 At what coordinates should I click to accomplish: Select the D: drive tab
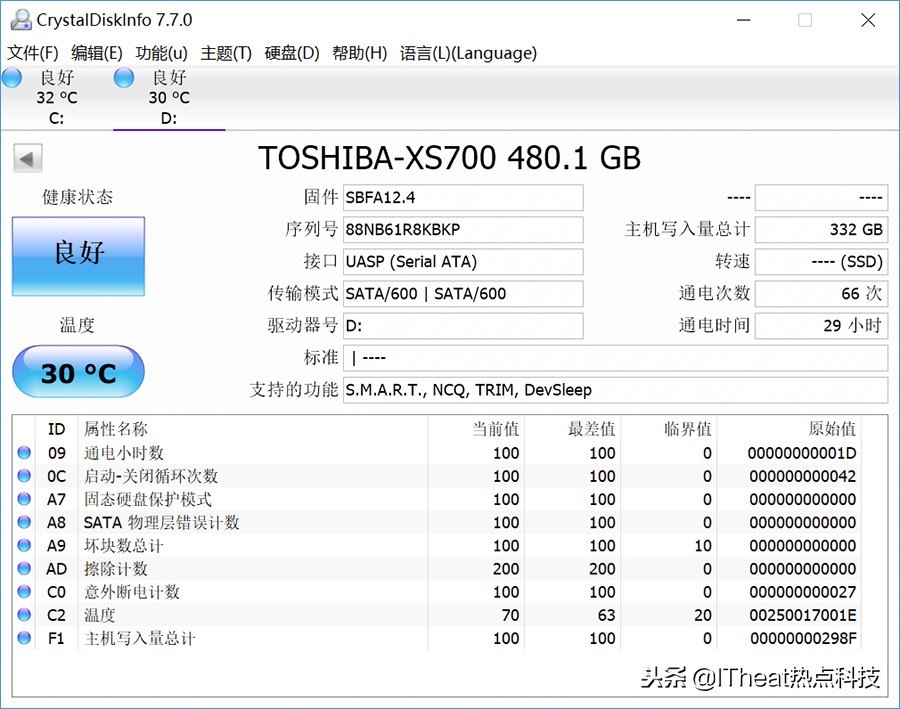(160, 97)
